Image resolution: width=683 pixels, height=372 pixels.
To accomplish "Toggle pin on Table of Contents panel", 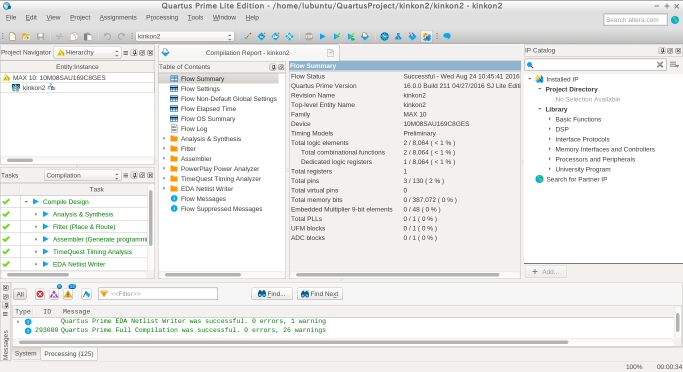I will 273,67.
